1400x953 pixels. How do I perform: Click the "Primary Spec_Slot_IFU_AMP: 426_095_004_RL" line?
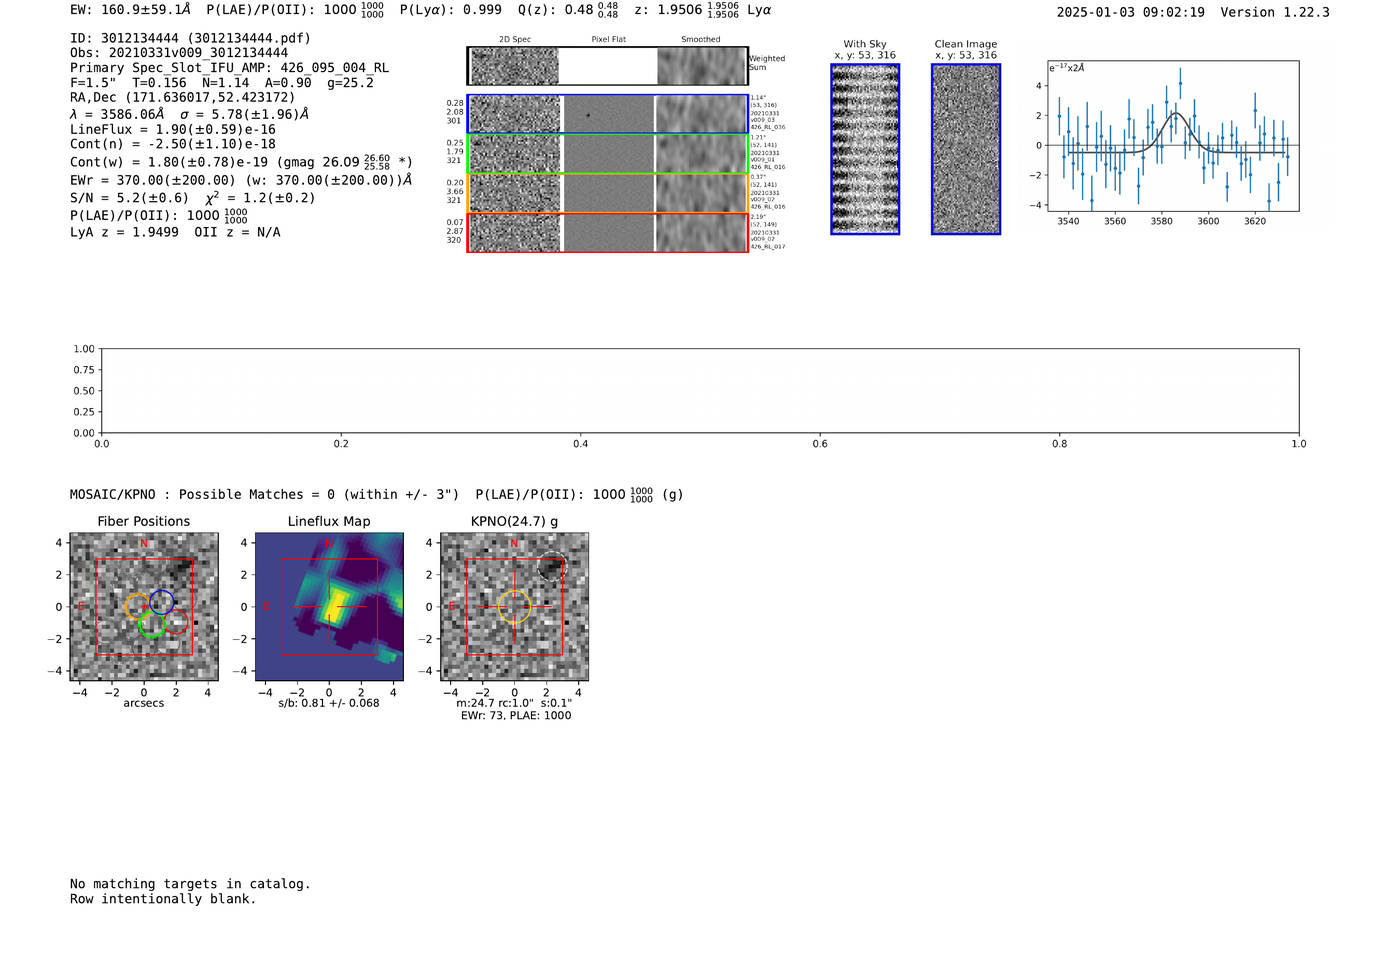click(x=229, y=68)
